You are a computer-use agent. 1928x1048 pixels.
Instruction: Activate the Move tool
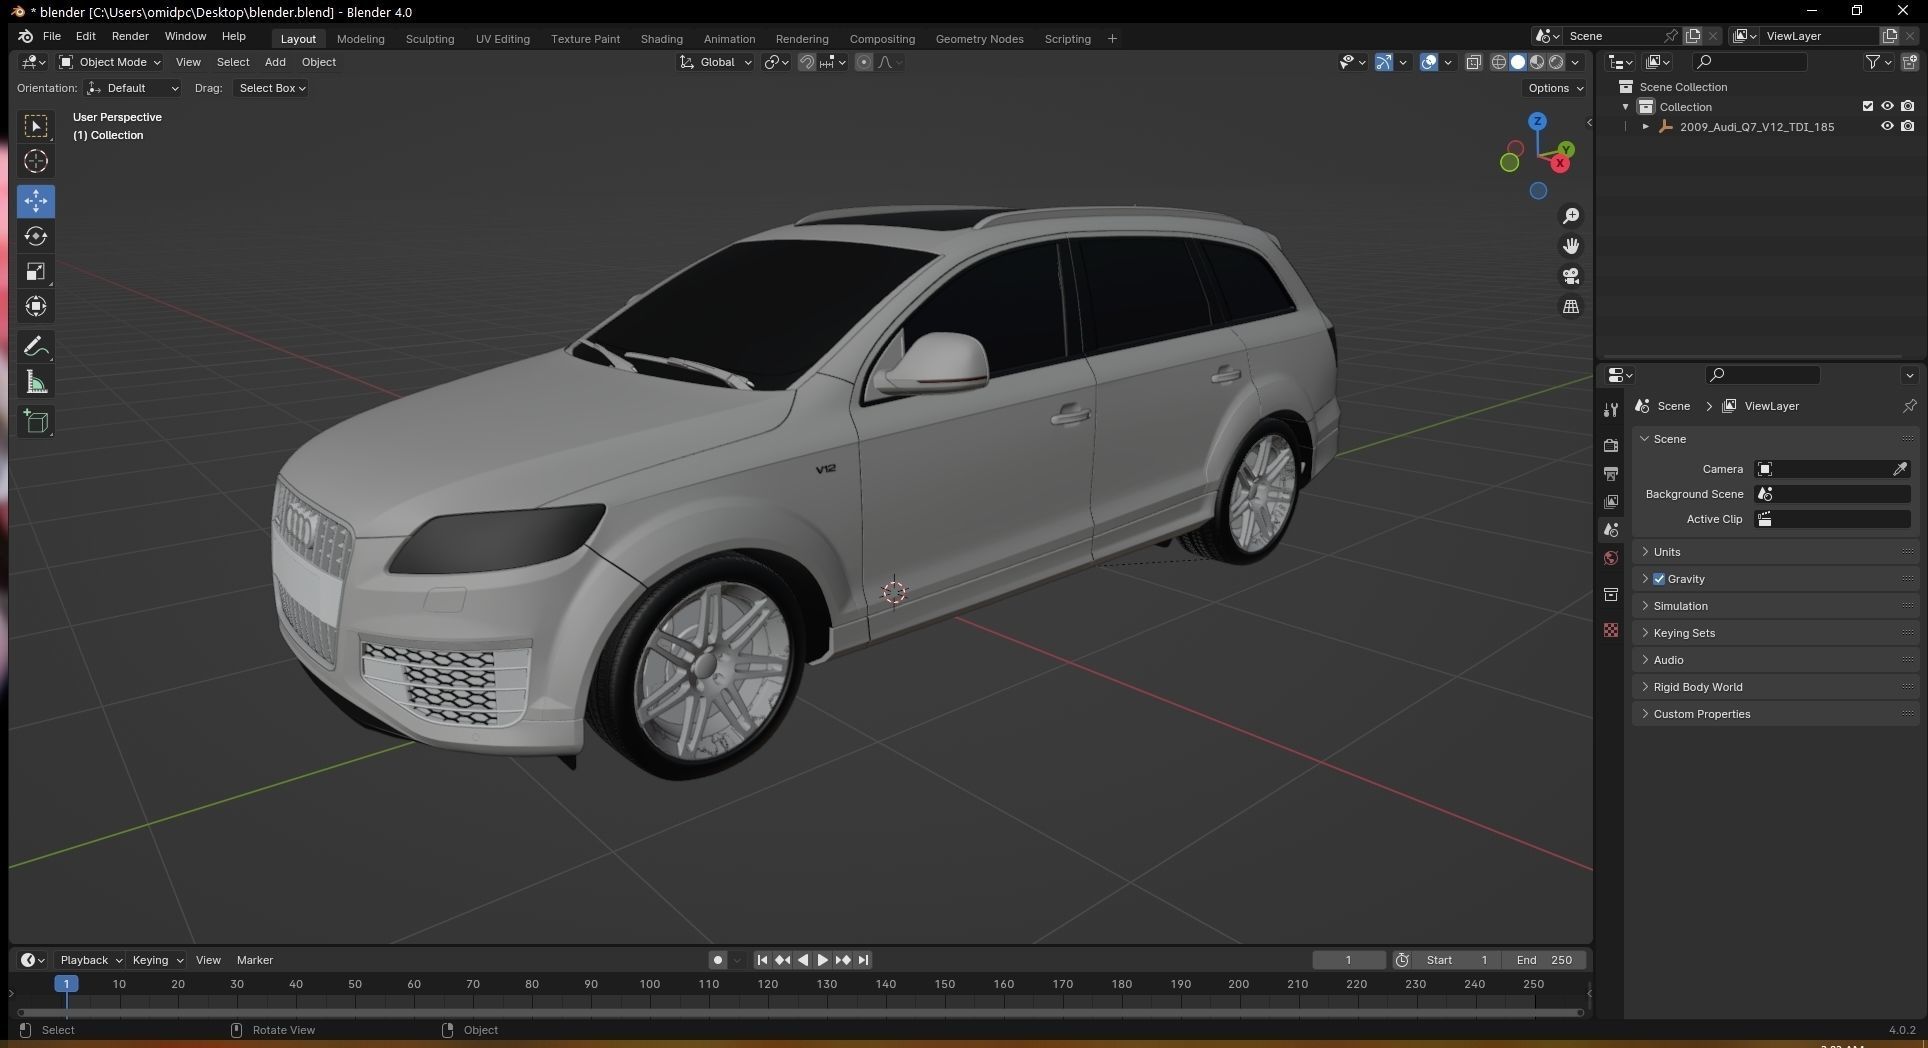(36, 201)
